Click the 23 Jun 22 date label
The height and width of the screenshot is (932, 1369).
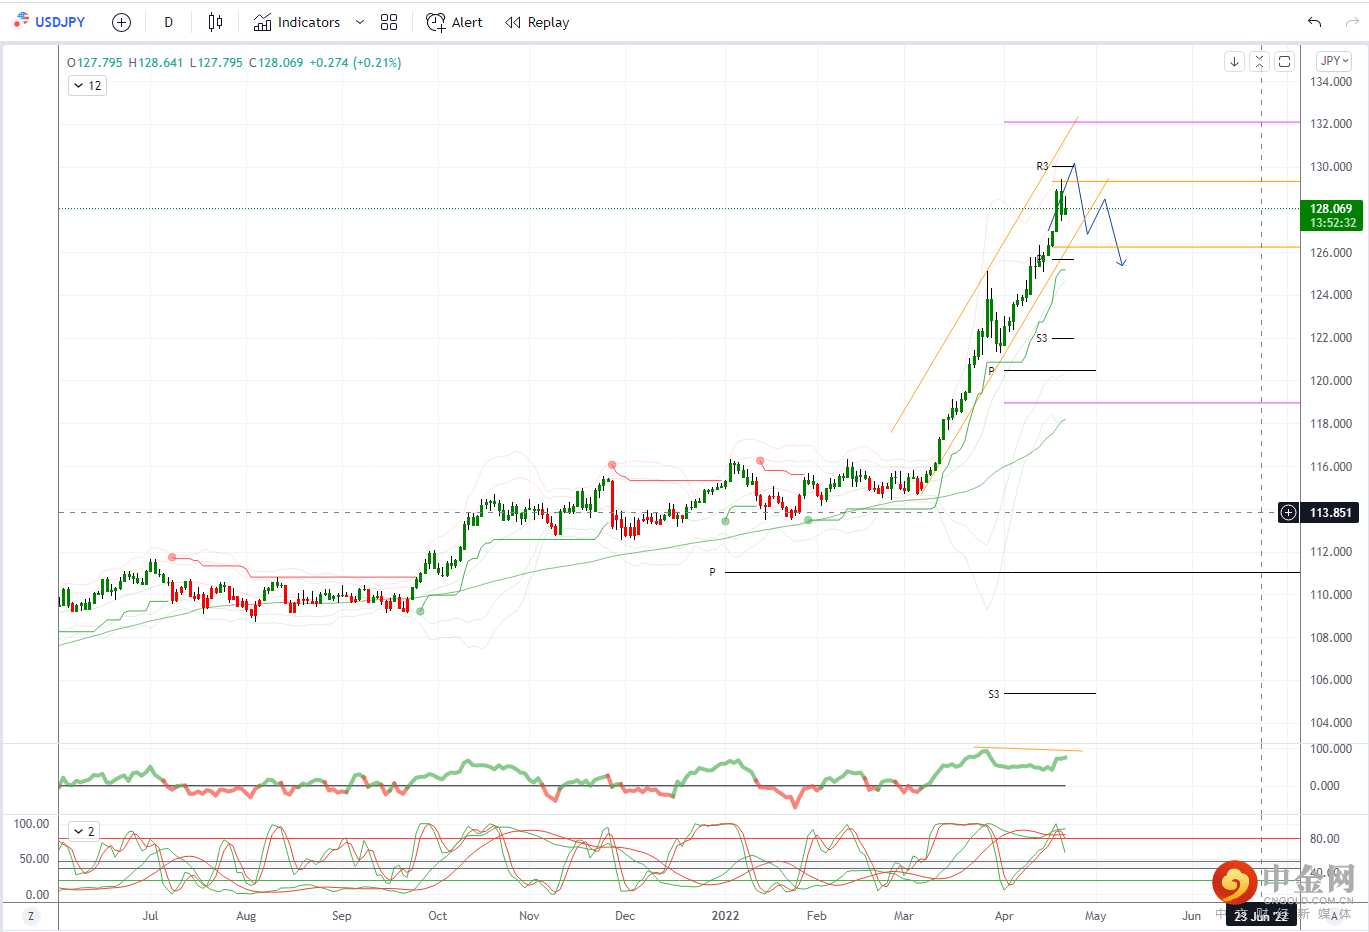point(1261,916)
